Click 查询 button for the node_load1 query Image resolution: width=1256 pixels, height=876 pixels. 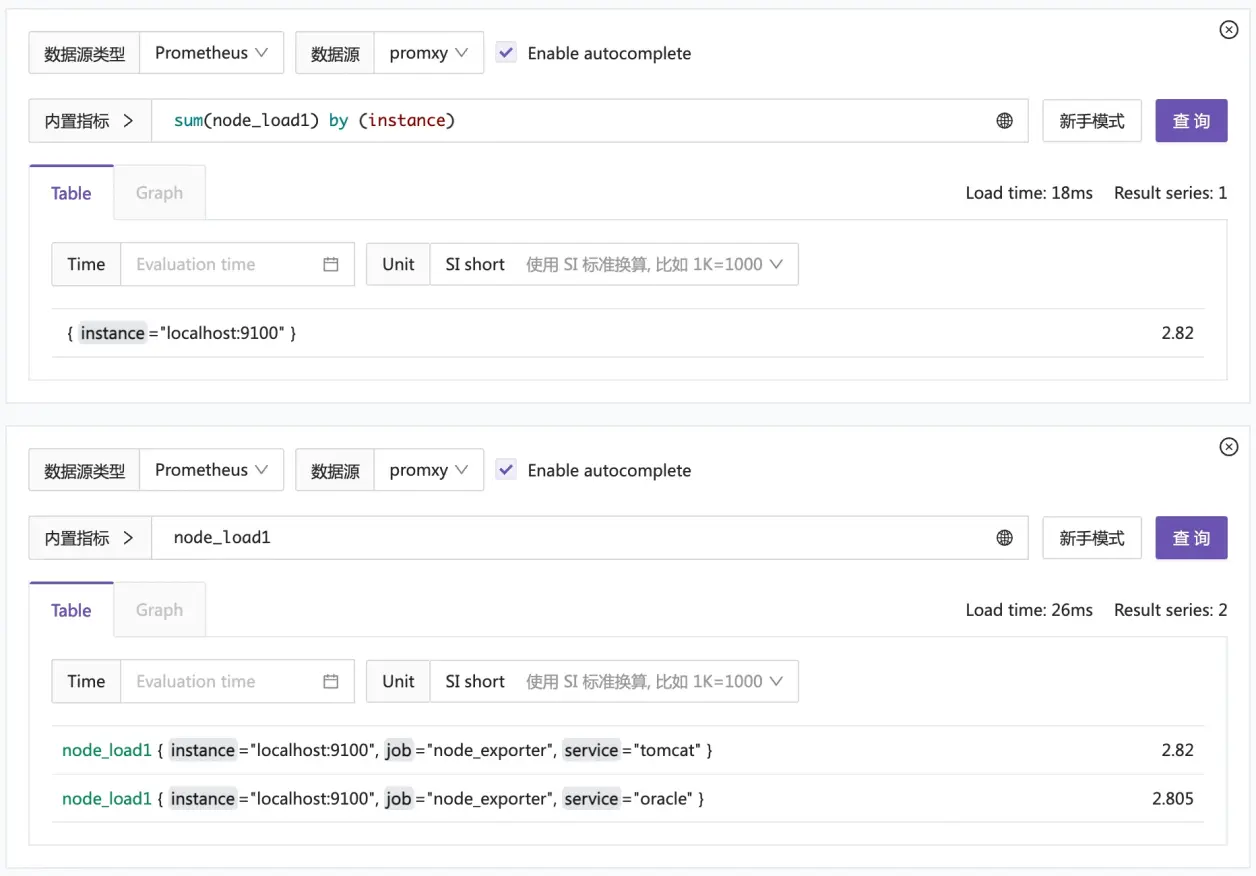pos(1191,538)
